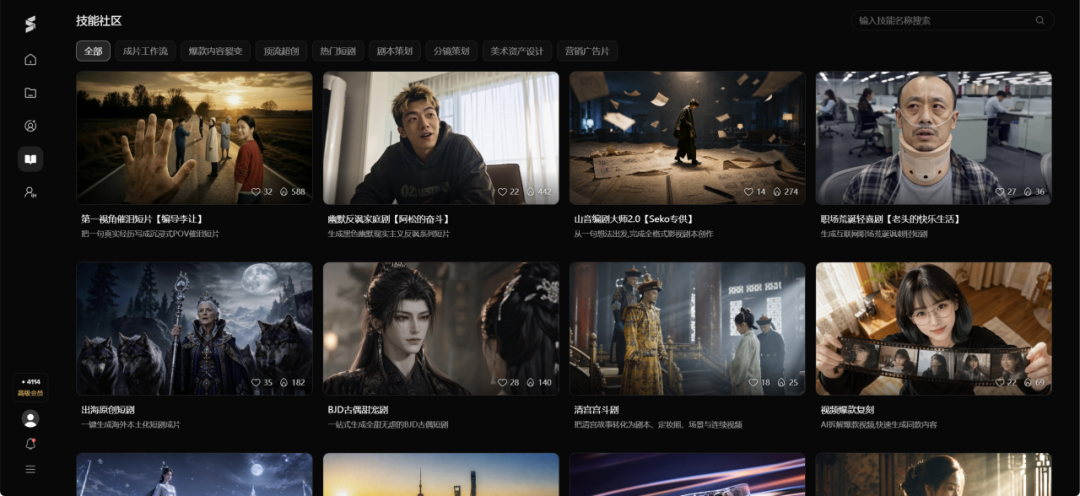Image resolution: width=1080 pixels, height=496 pixels.
Task: Click title 第一视角催泪短片【编导李让】
Action: click(x=143, y=219)
